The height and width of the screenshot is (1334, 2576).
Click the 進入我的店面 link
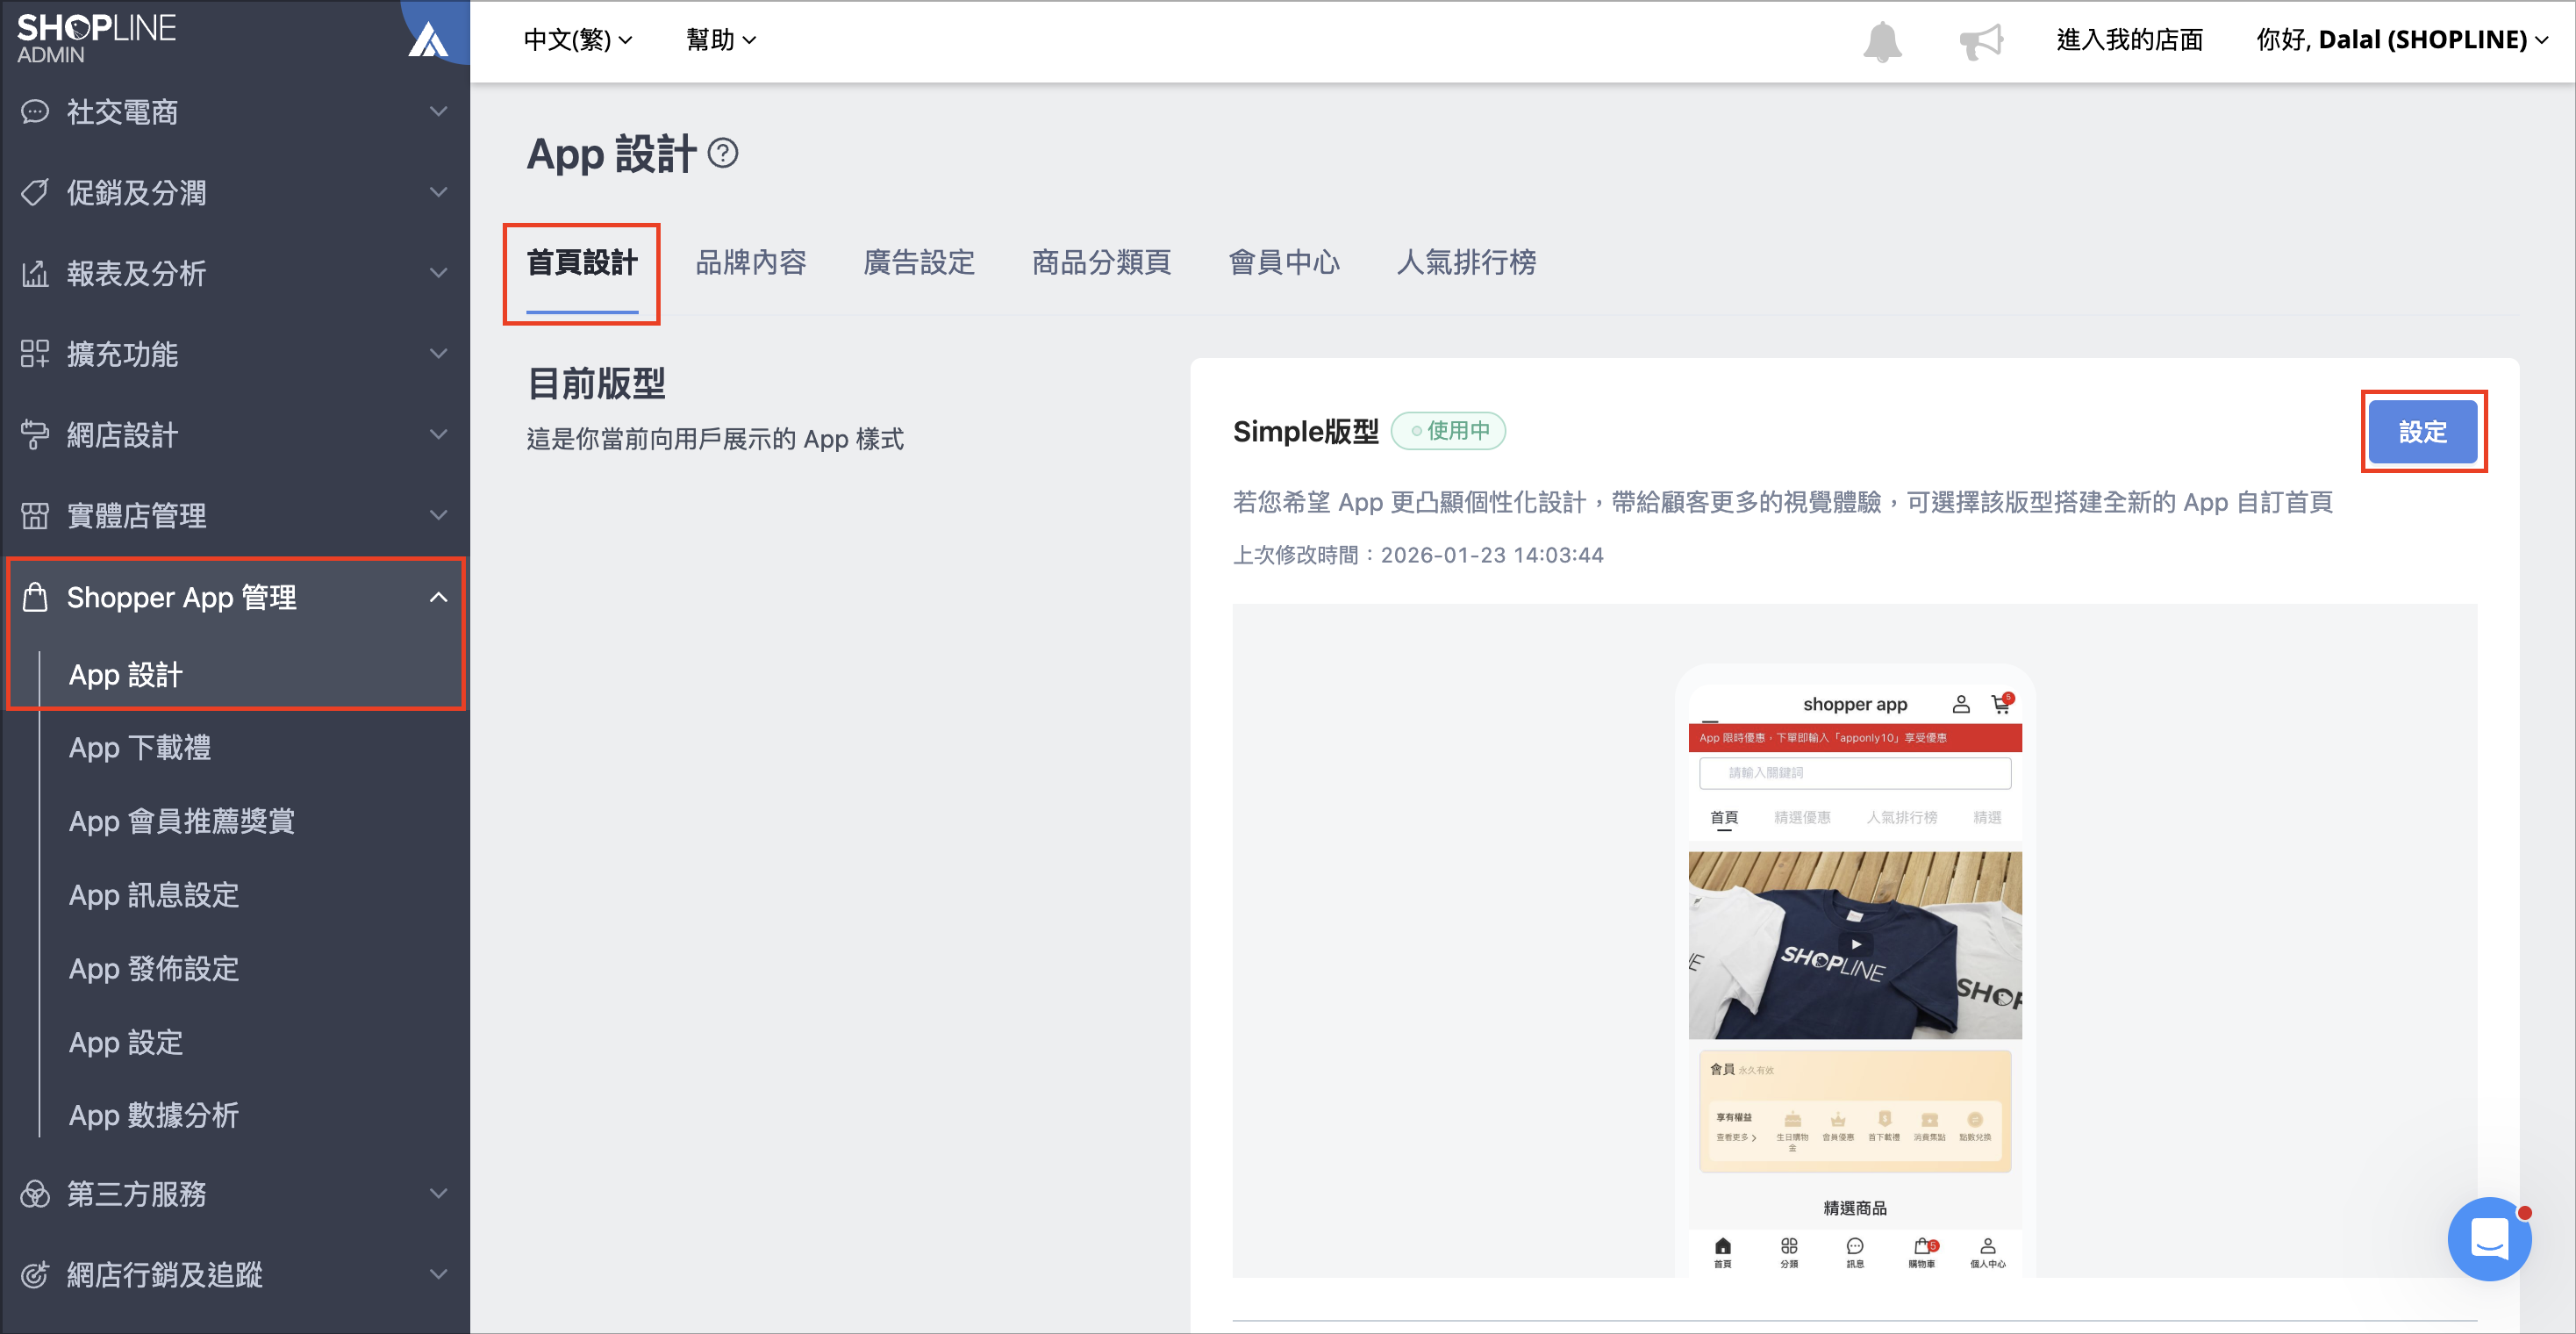click(x=2130, y=40)
